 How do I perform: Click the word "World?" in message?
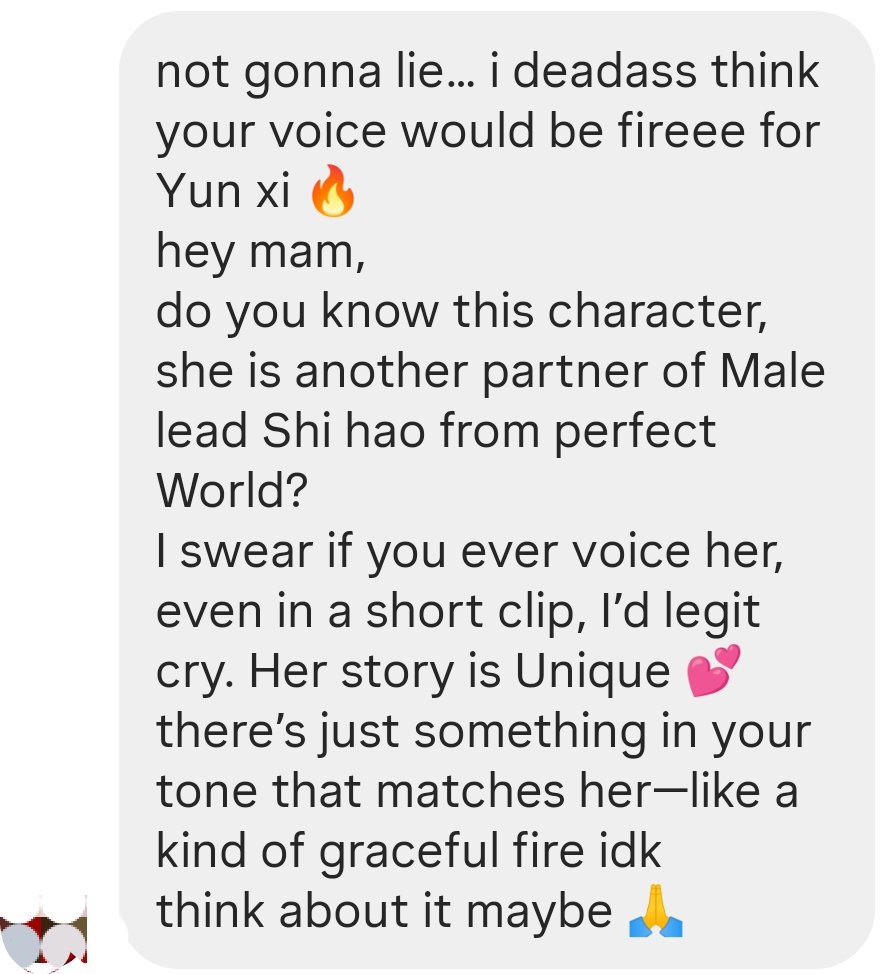point(232,491)
